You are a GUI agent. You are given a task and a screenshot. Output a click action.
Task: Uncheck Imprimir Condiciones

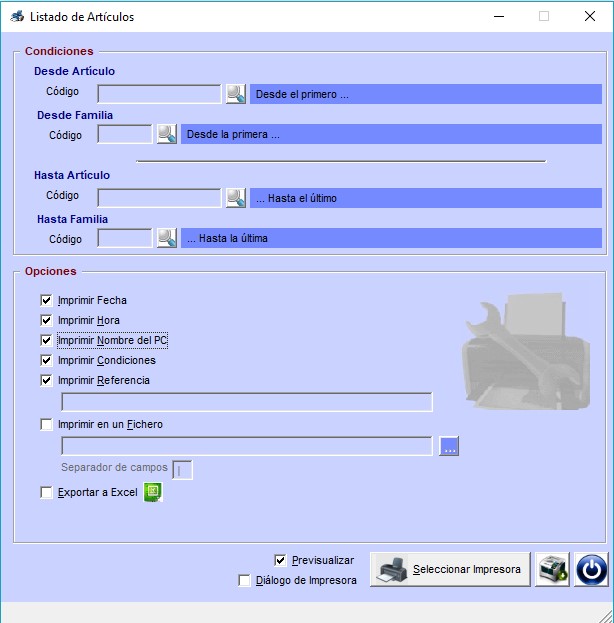[x=46, y=360]
